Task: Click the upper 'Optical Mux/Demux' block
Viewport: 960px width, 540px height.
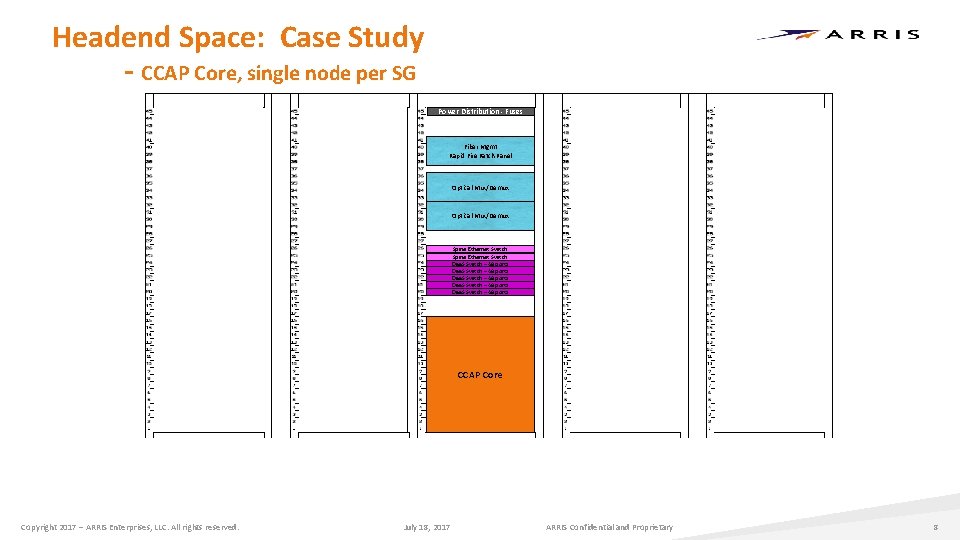Action: (480, 187)
